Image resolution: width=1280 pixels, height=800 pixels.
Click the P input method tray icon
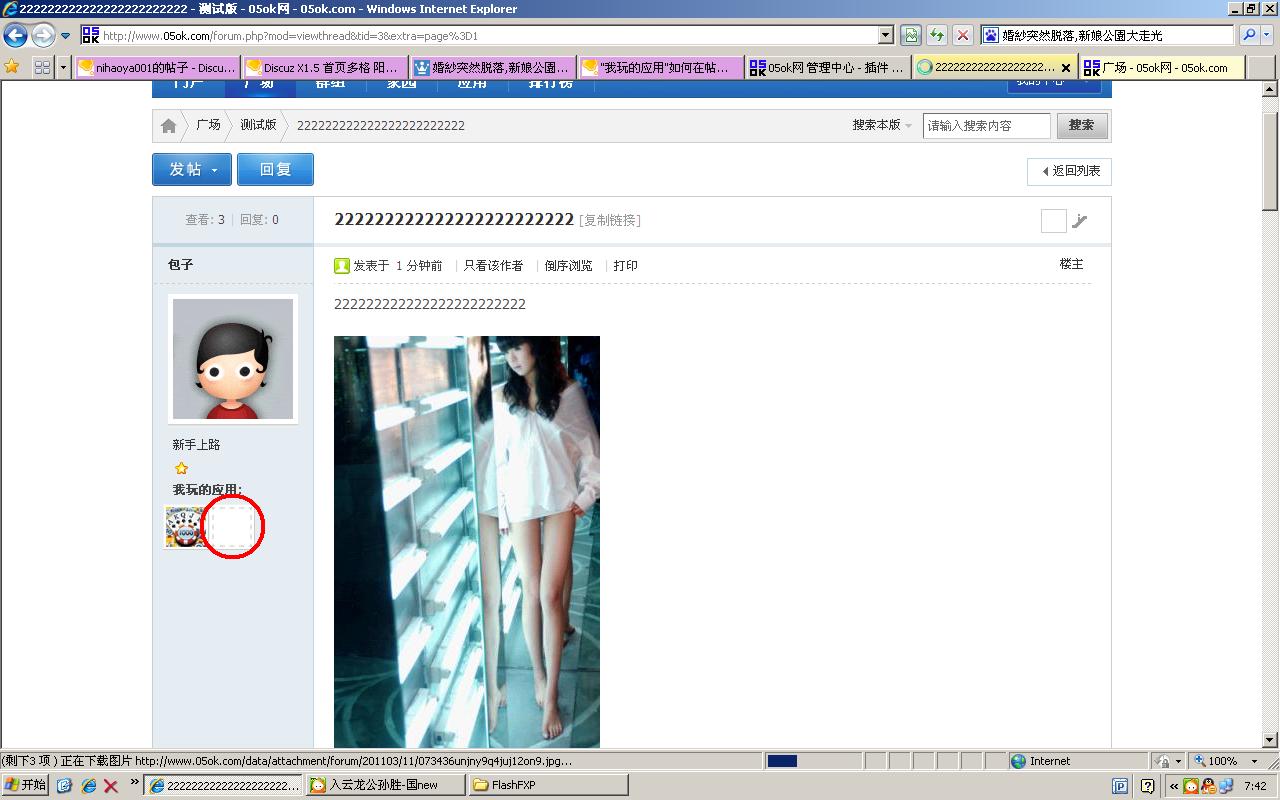1120,786
